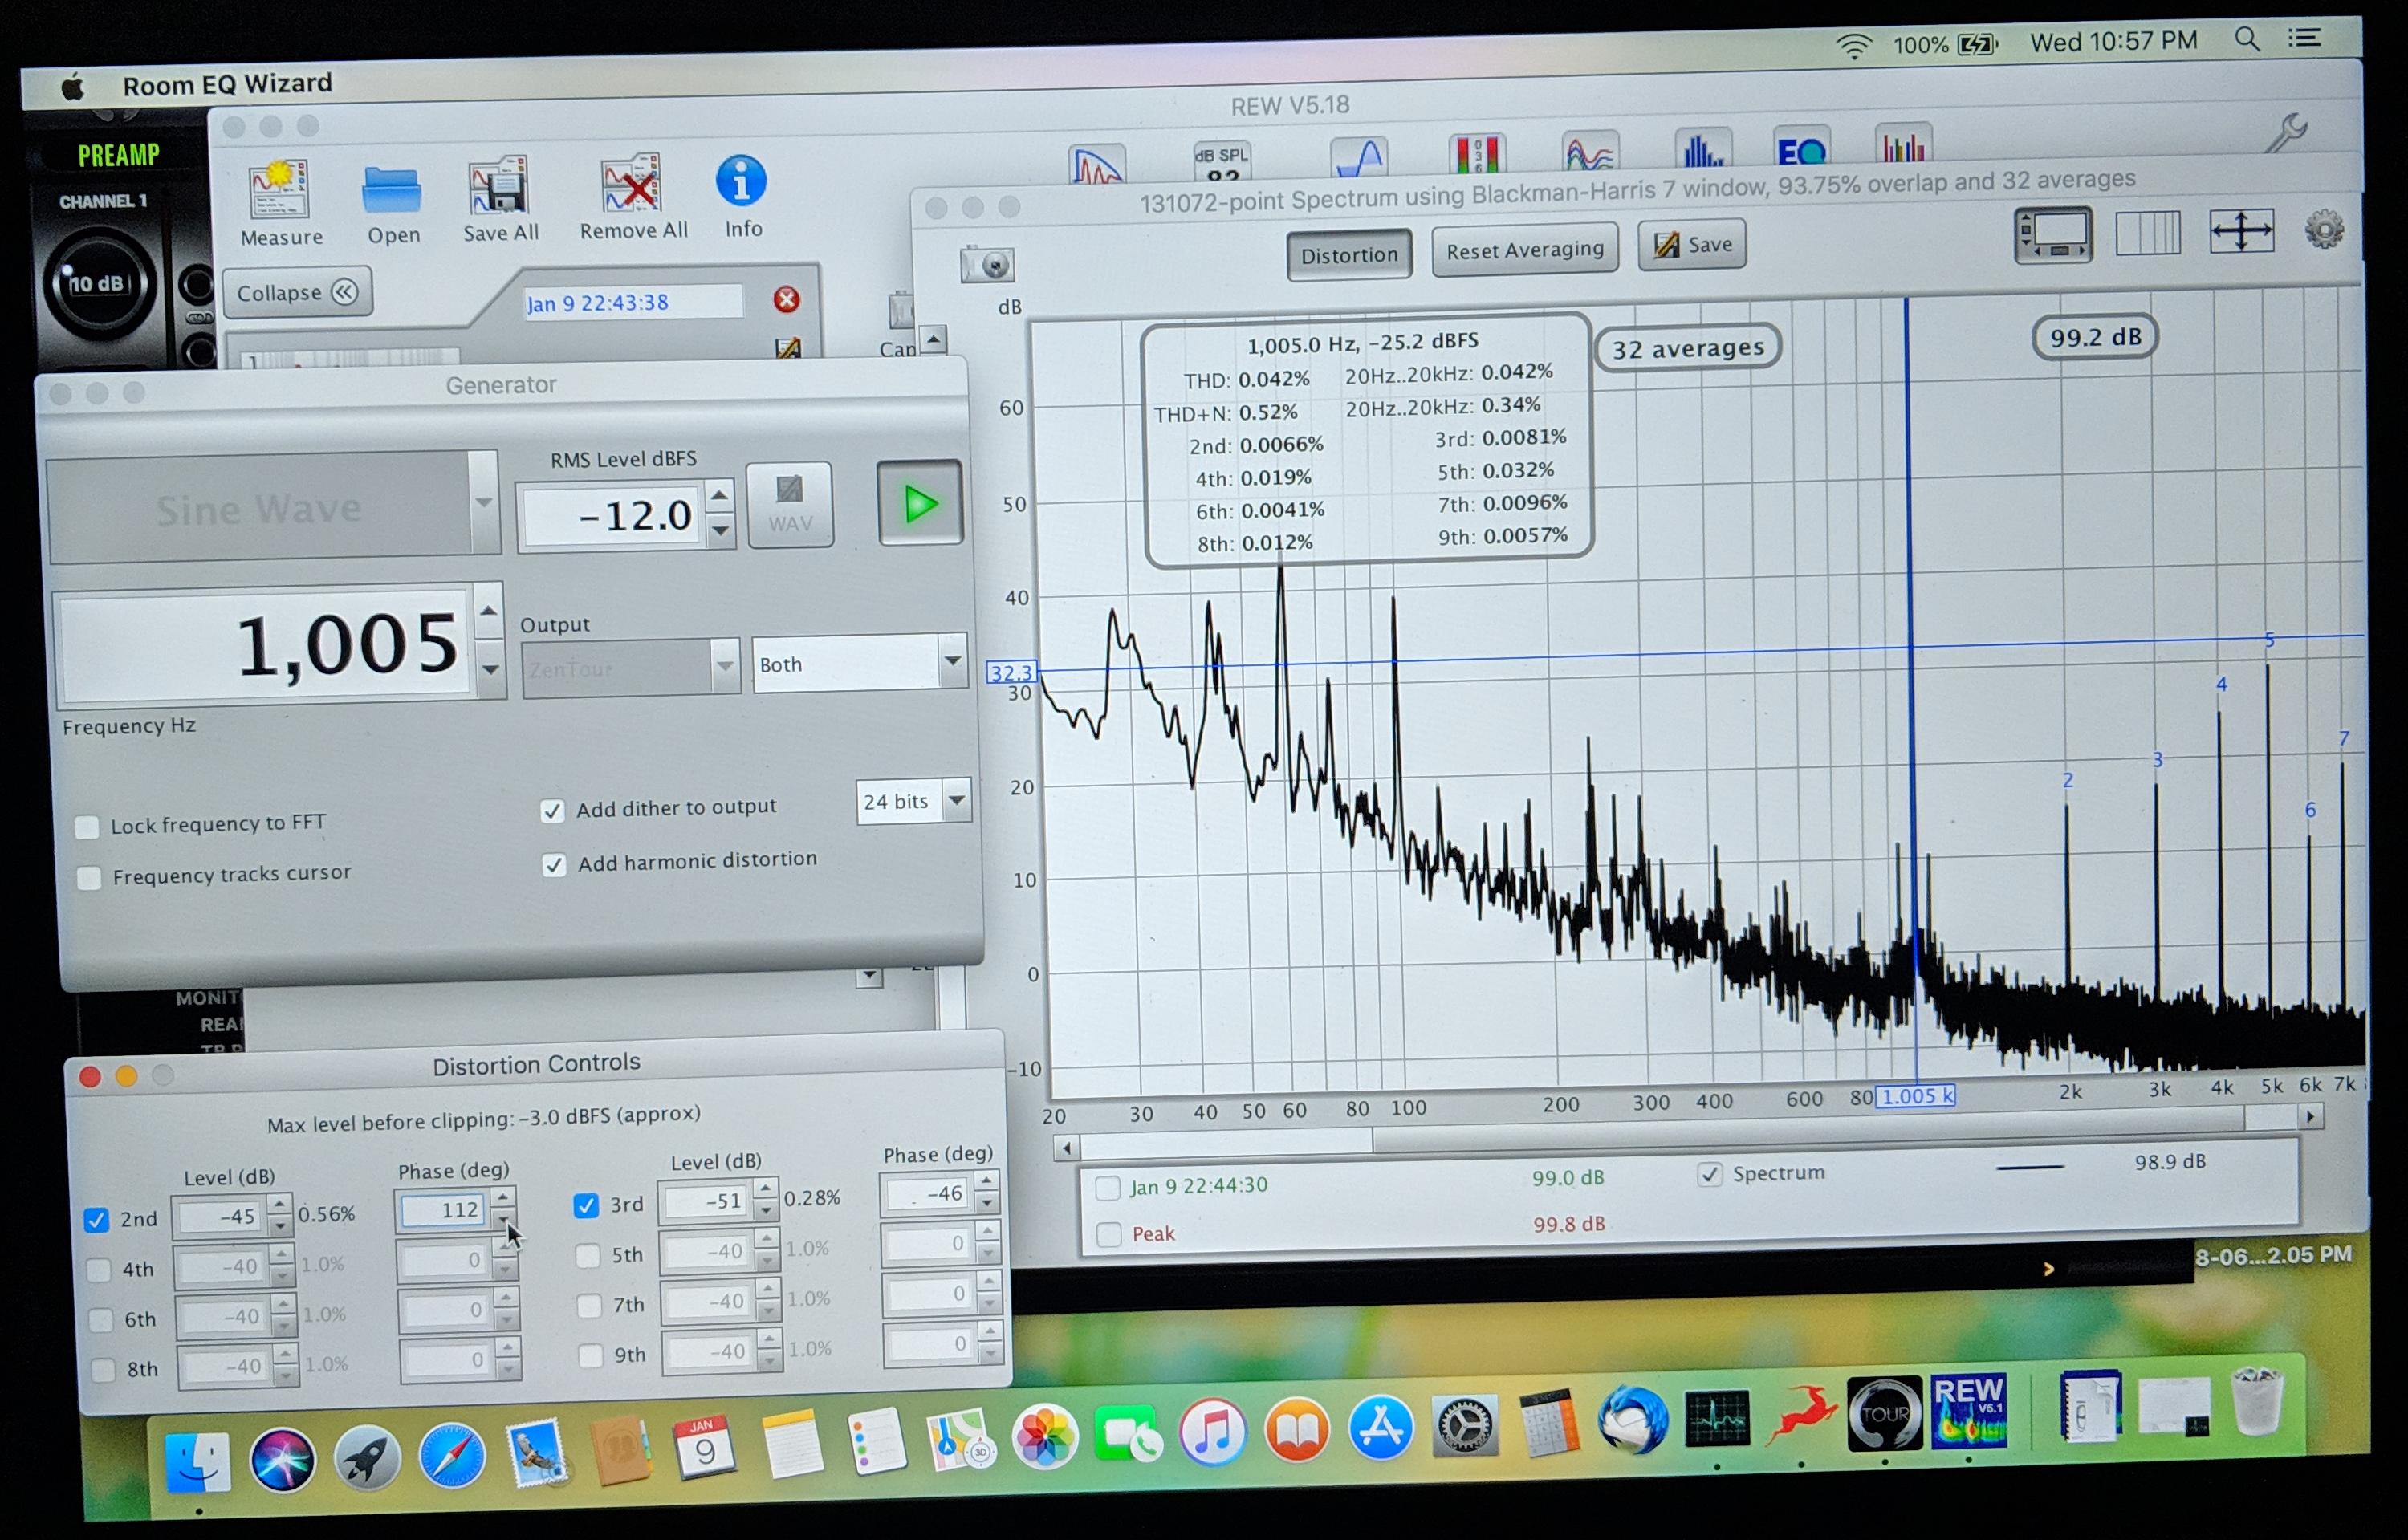Uncheck Add dither to output

(552, 811)
